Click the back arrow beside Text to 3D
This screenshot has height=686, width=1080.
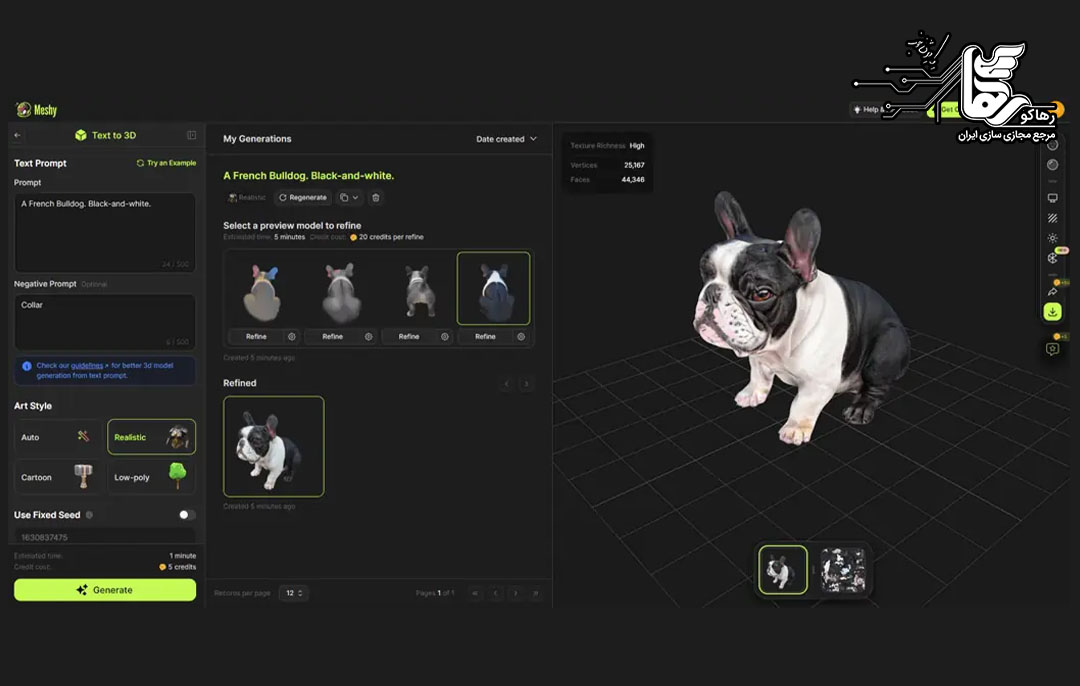point(17,135)
